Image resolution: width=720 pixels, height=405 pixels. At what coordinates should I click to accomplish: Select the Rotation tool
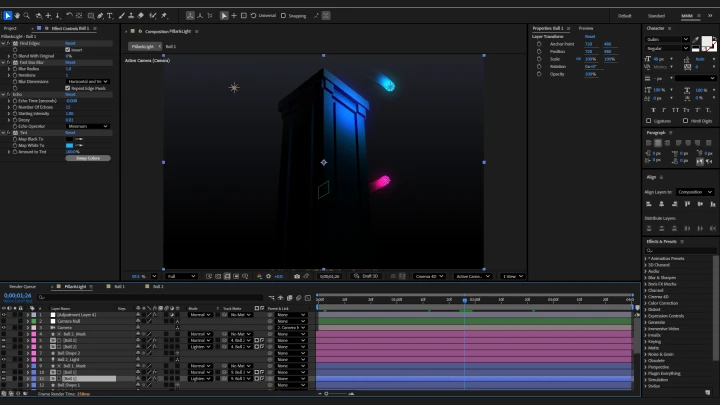point(69,16)
